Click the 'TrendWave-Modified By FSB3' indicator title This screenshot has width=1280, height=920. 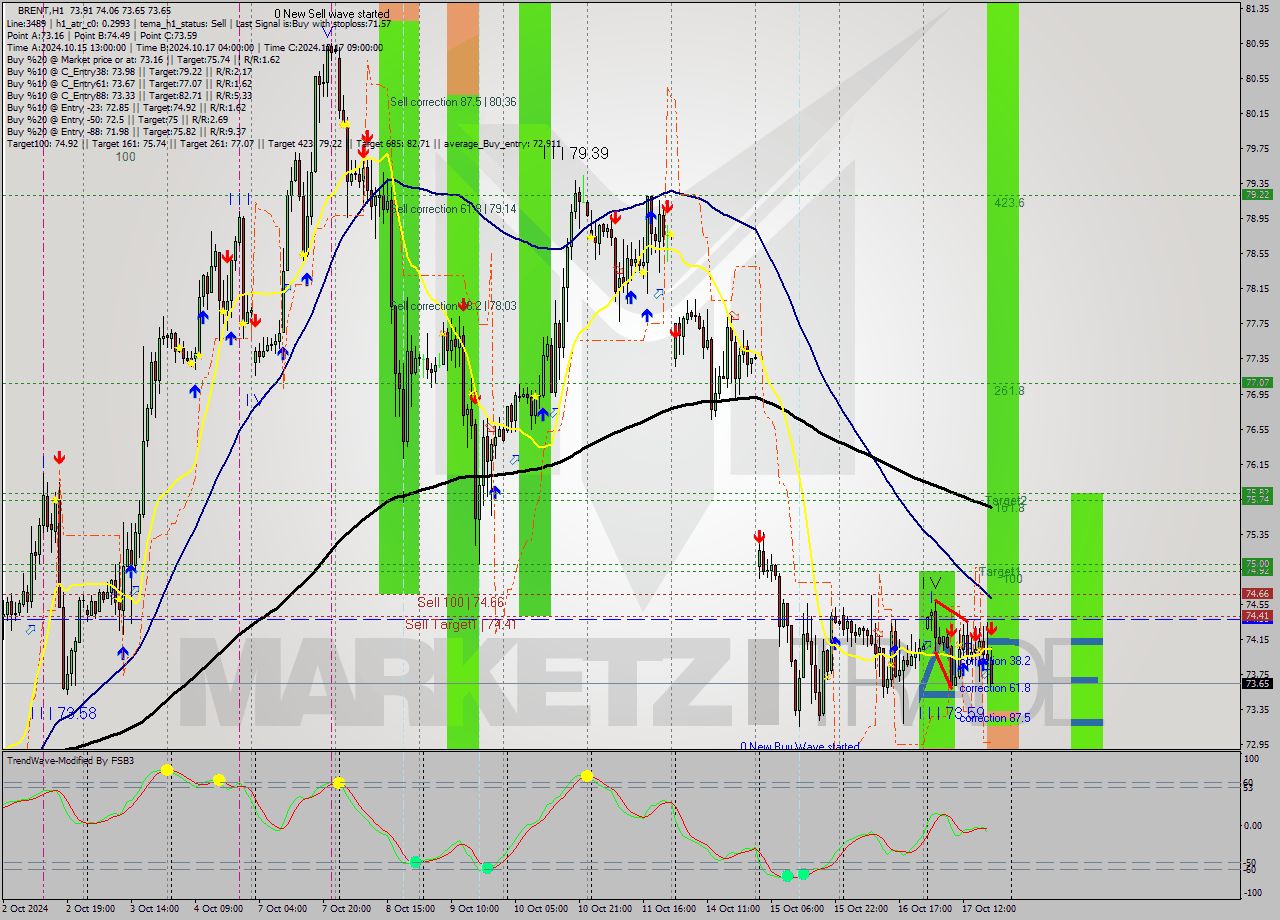coord(70,761)
